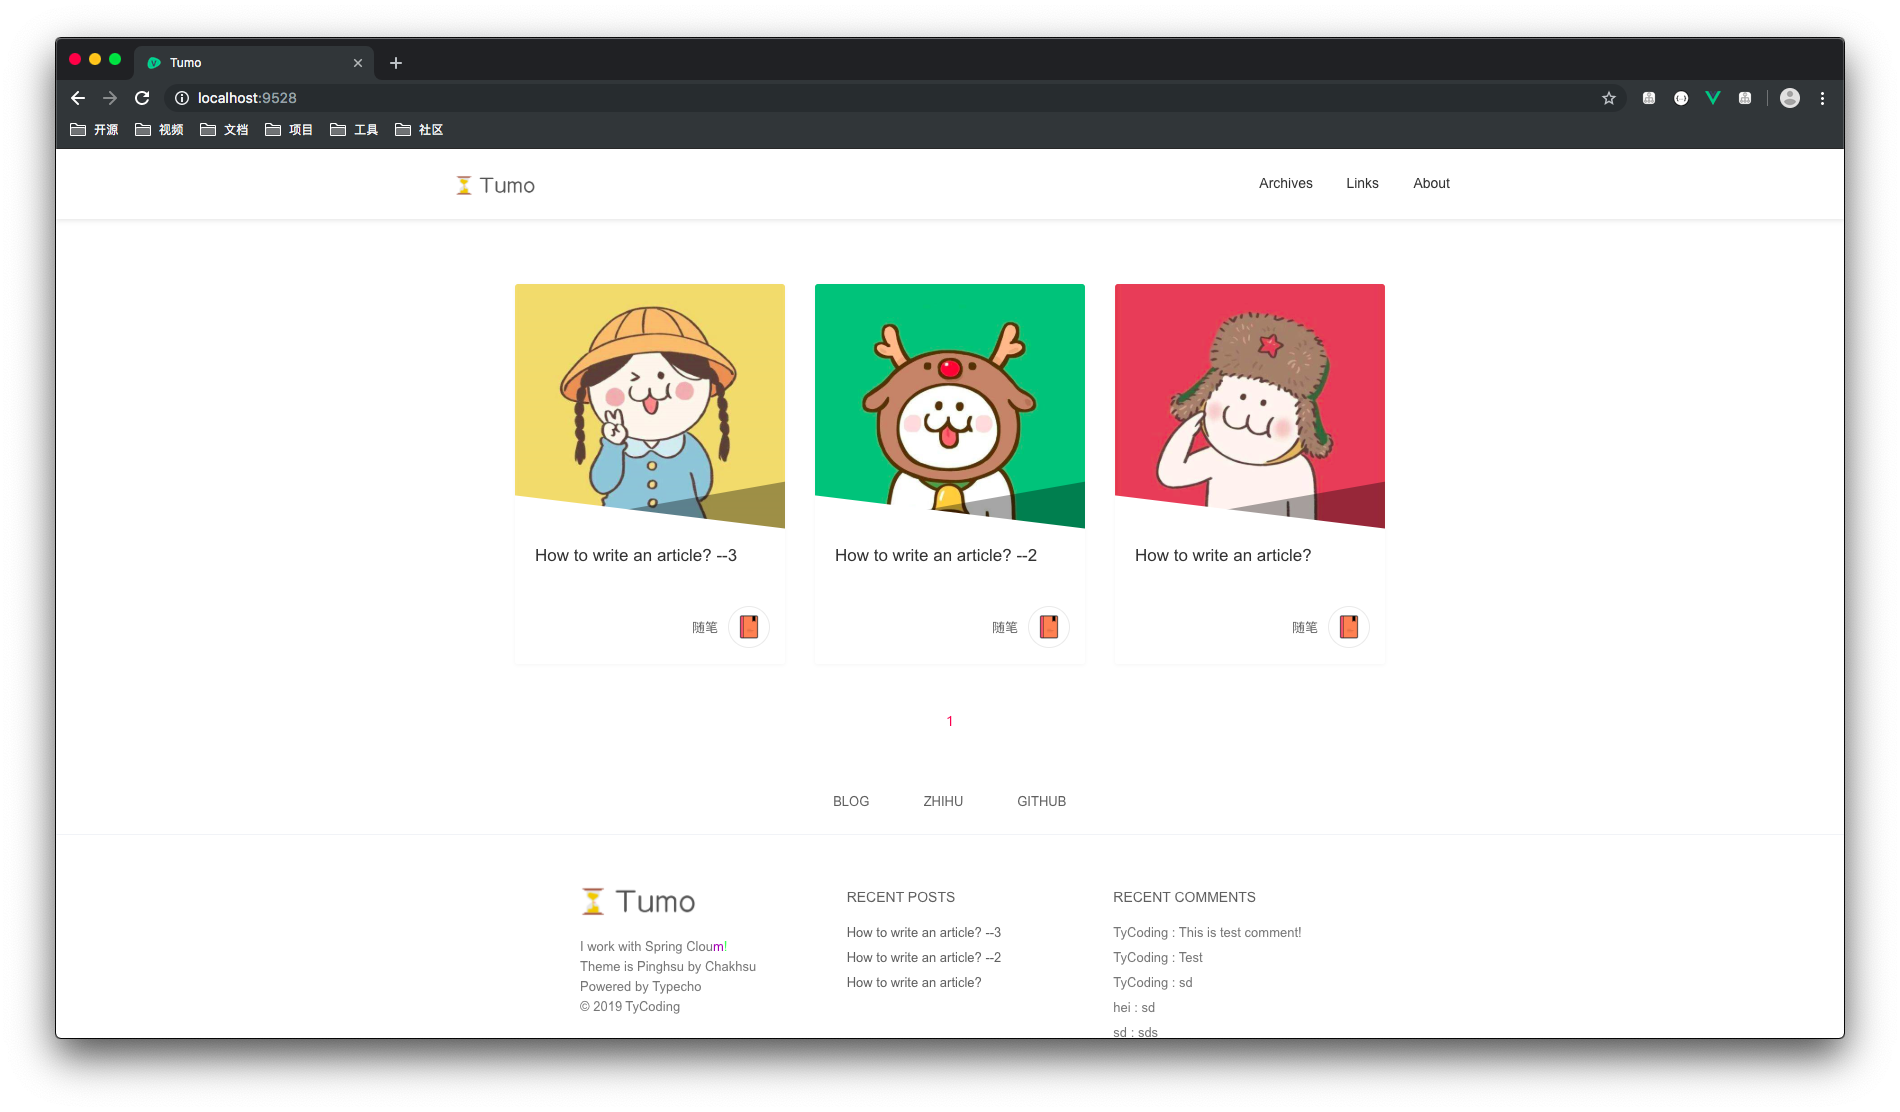Open the 文档 bookmarks folder
Image resolution: width=1900 pixels, height=1112 pixels.
tap(224, 130)
